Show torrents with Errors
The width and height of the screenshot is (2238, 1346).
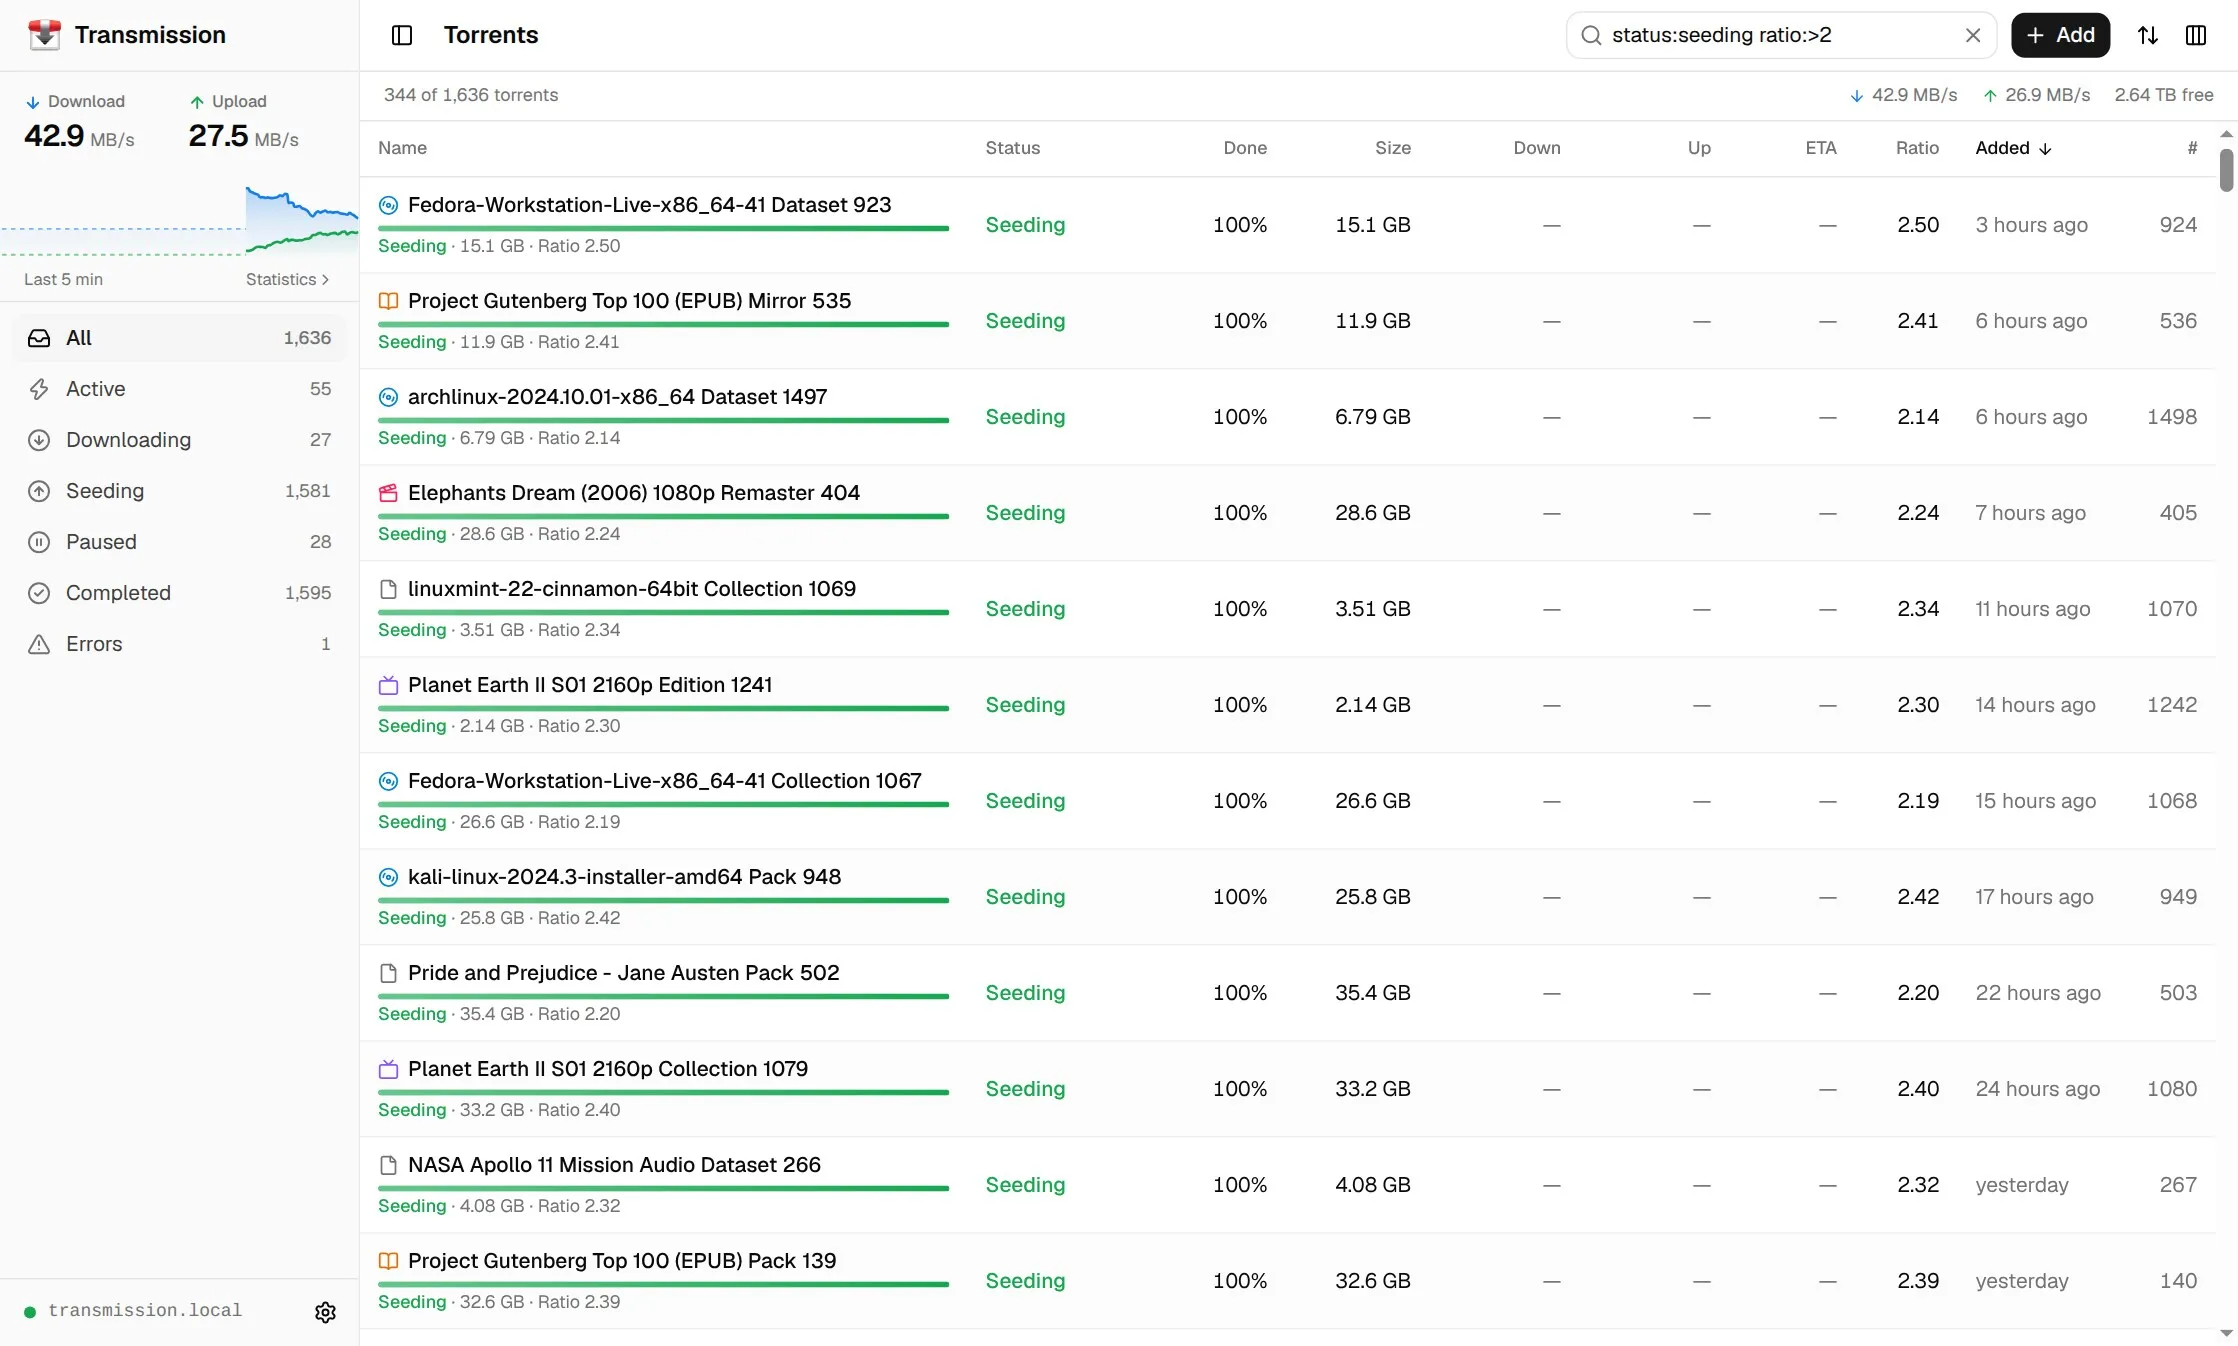(179, 644)
